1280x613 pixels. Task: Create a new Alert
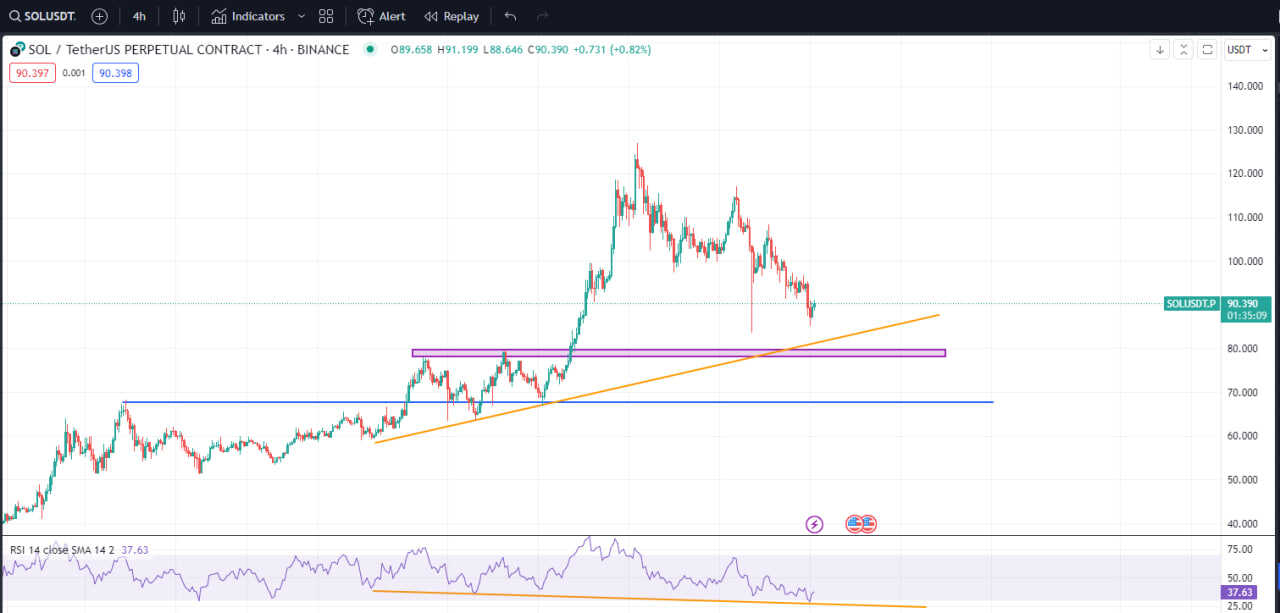[382, 16]
